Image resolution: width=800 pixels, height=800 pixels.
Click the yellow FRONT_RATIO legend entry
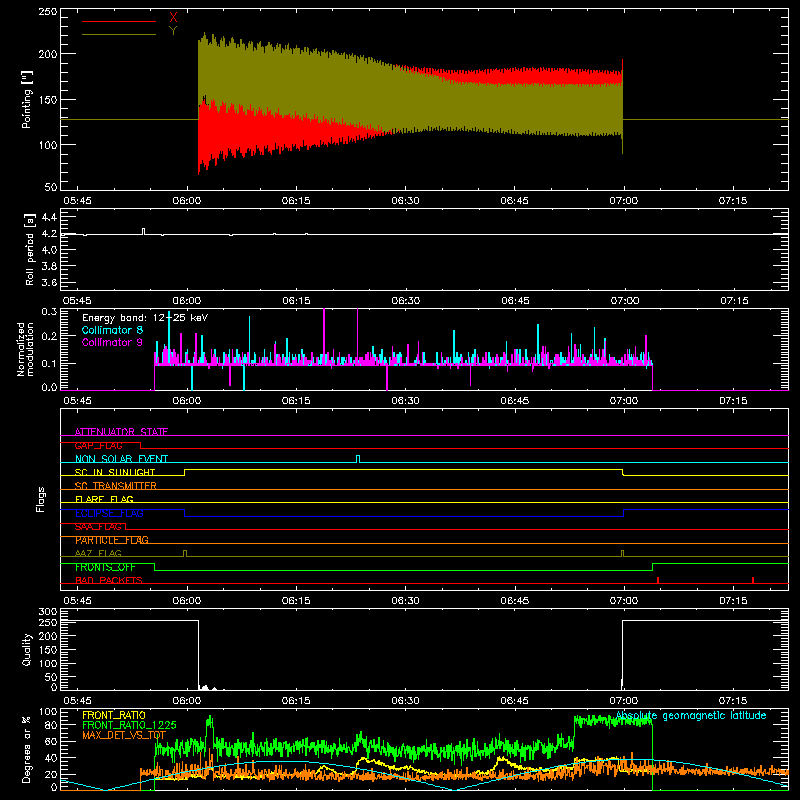(x=114, y=715)
